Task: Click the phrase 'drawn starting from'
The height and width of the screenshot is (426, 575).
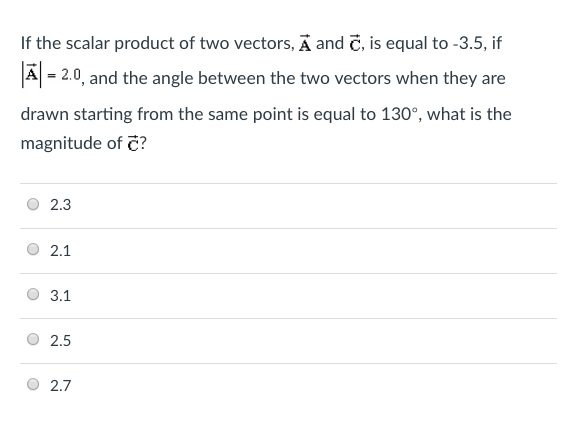Action: tap(98, 114)
